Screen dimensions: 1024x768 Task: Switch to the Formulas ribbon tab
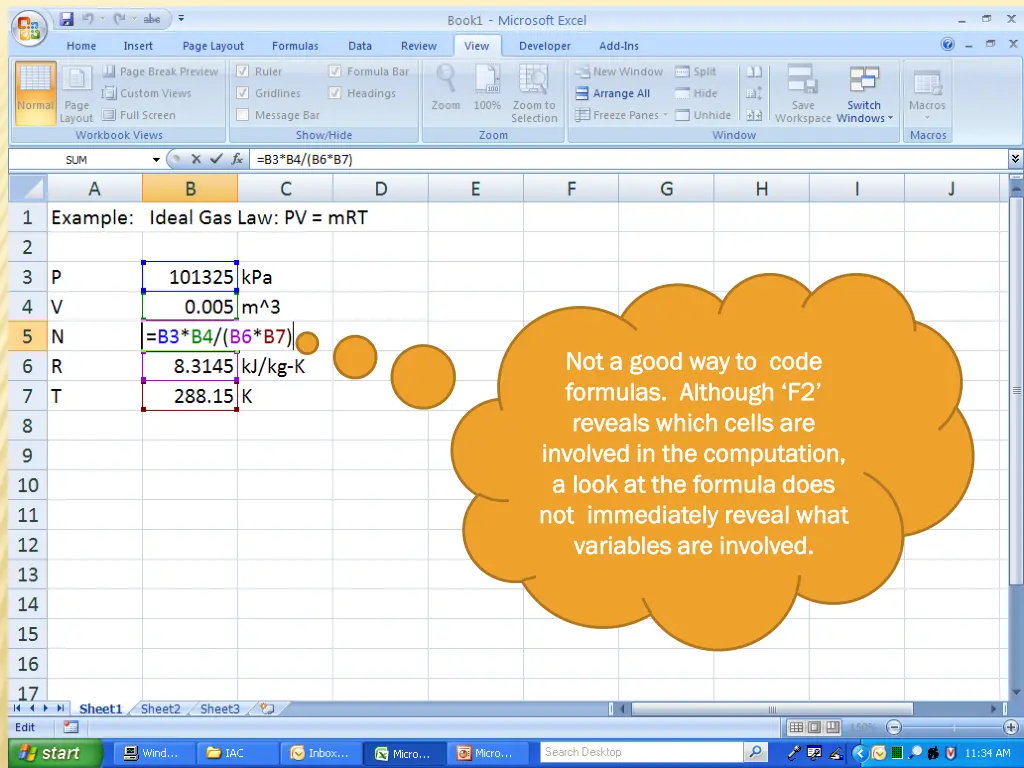[295, 46]
